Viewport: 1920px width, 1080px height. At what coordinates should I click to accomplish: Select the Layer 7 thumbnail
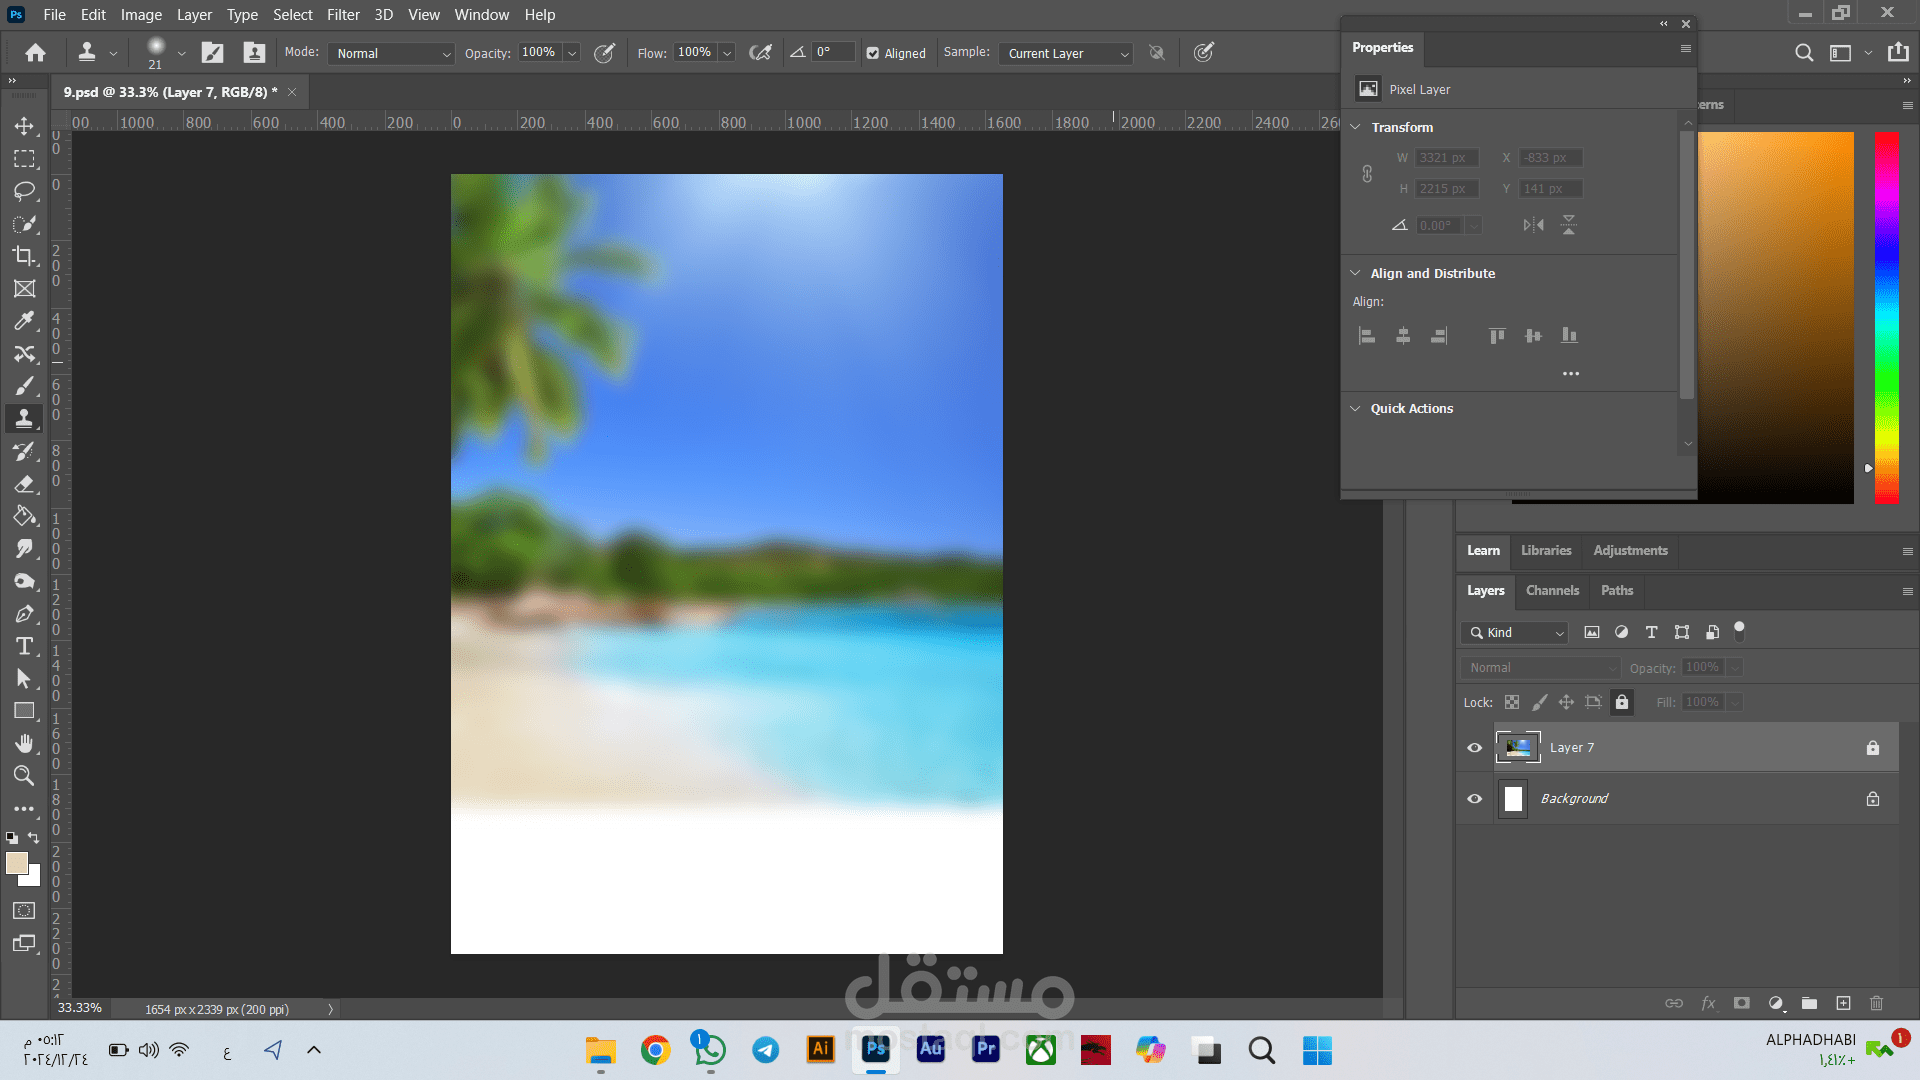coord(1518,748)
